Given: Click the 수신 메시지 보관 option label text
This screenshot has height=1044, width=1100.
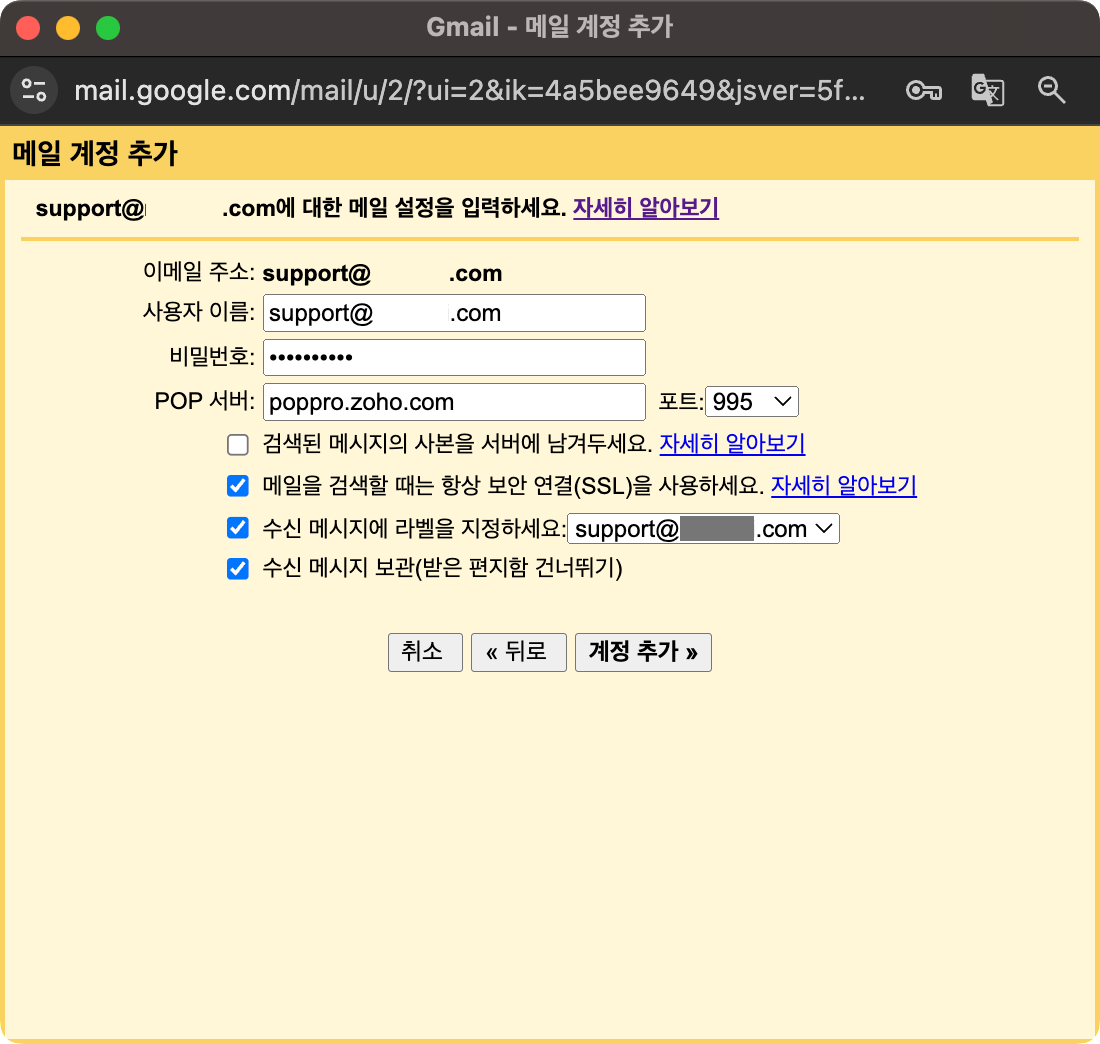Looking at the screenshot, I should pyautogui.click(x=442, y=568).
